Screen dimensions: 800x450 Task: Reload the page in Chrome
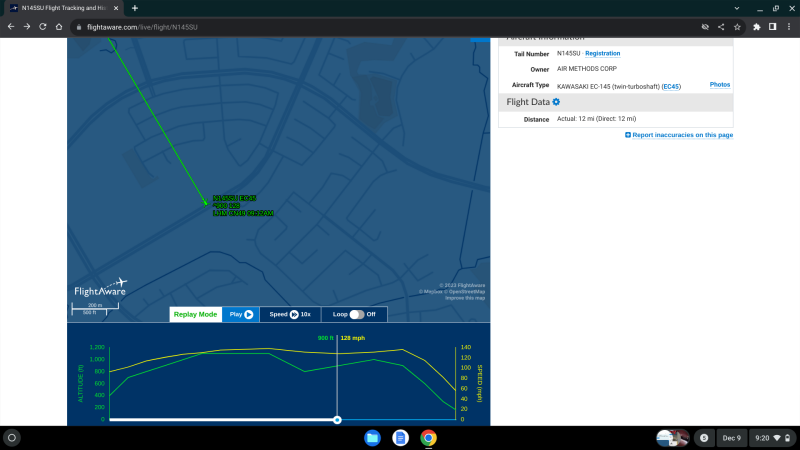43,26
